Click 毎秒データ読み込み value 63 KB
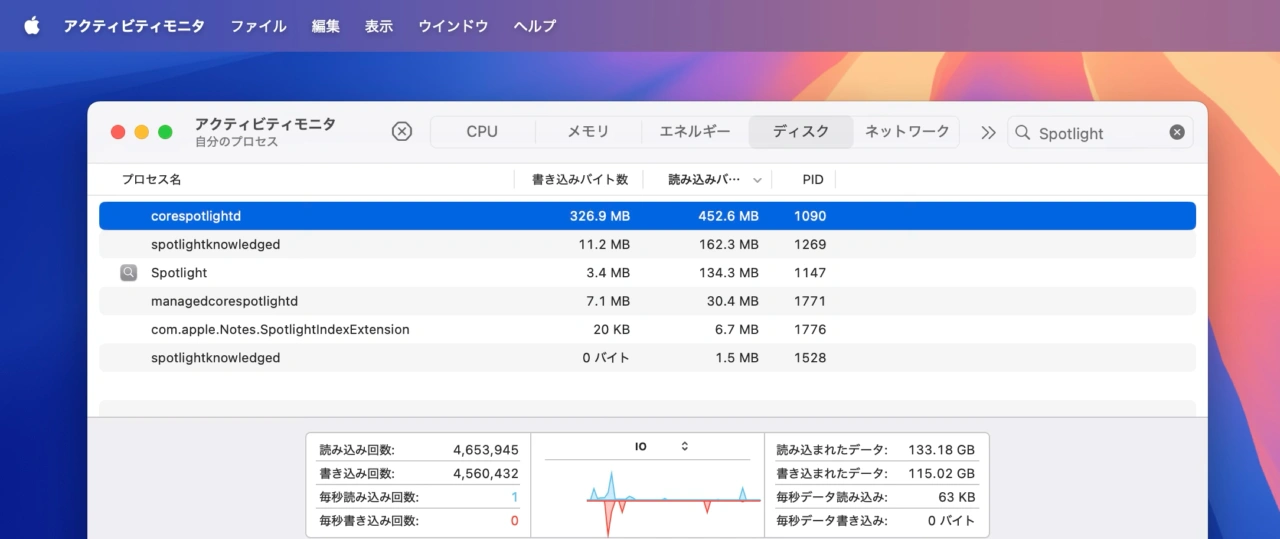This screenshot has height=539, width=1280. click(957, 497)
